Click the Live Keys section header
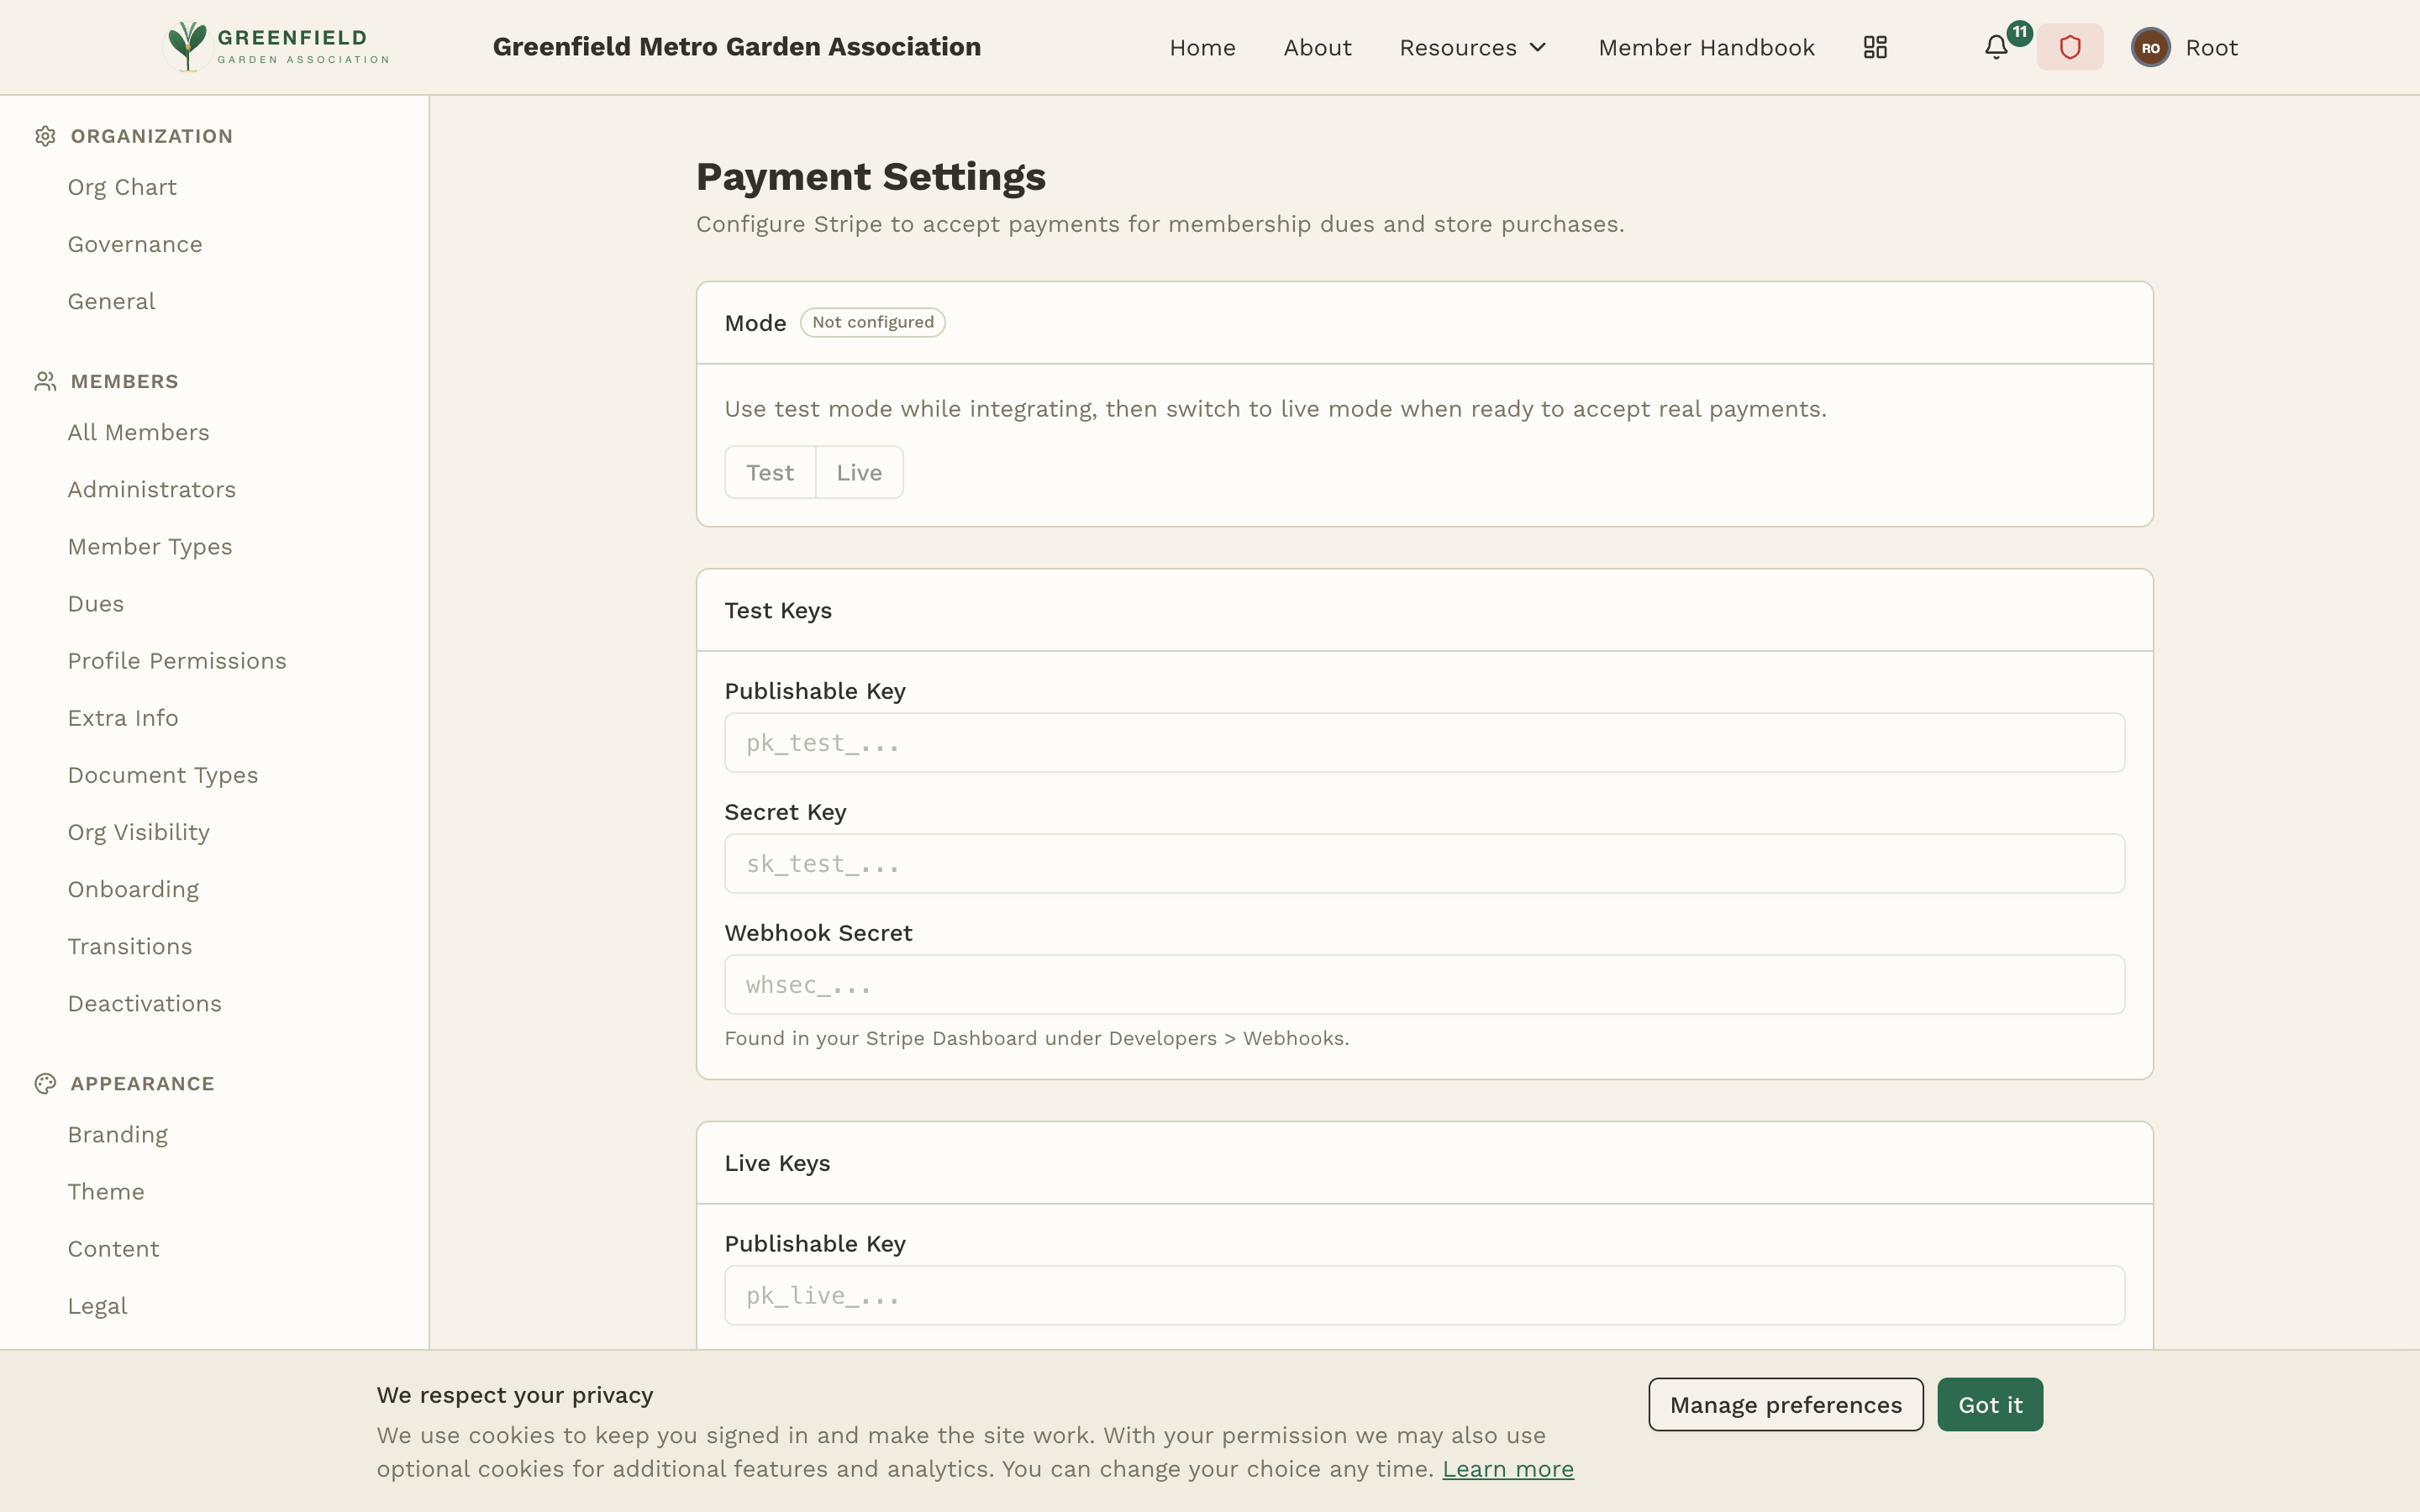This screenshot has width=2420, height=1512. pos(777,1163)
